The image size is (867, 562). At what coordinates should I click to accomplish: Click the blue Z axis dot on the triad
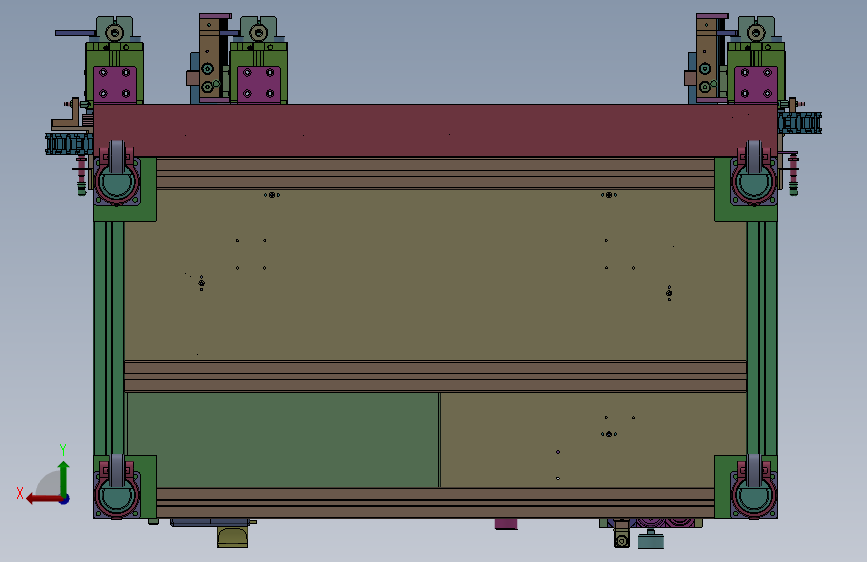click(x=65, y=499)
